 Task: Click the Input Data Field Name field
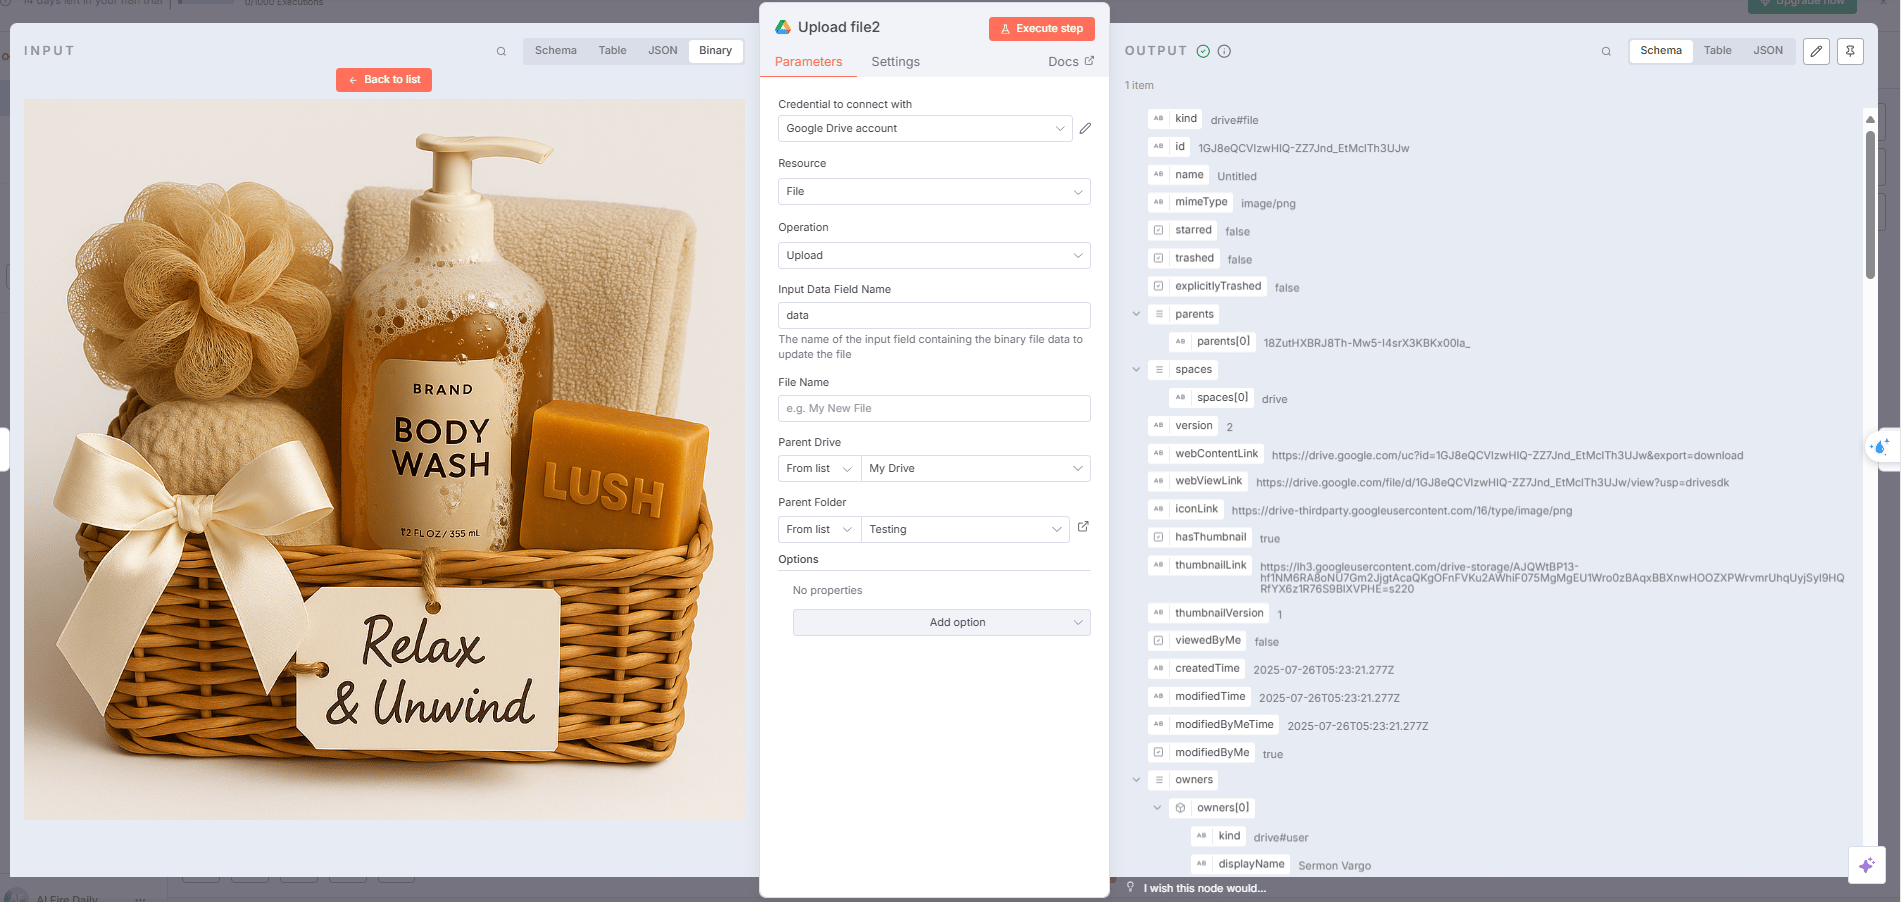coord(934,315)
